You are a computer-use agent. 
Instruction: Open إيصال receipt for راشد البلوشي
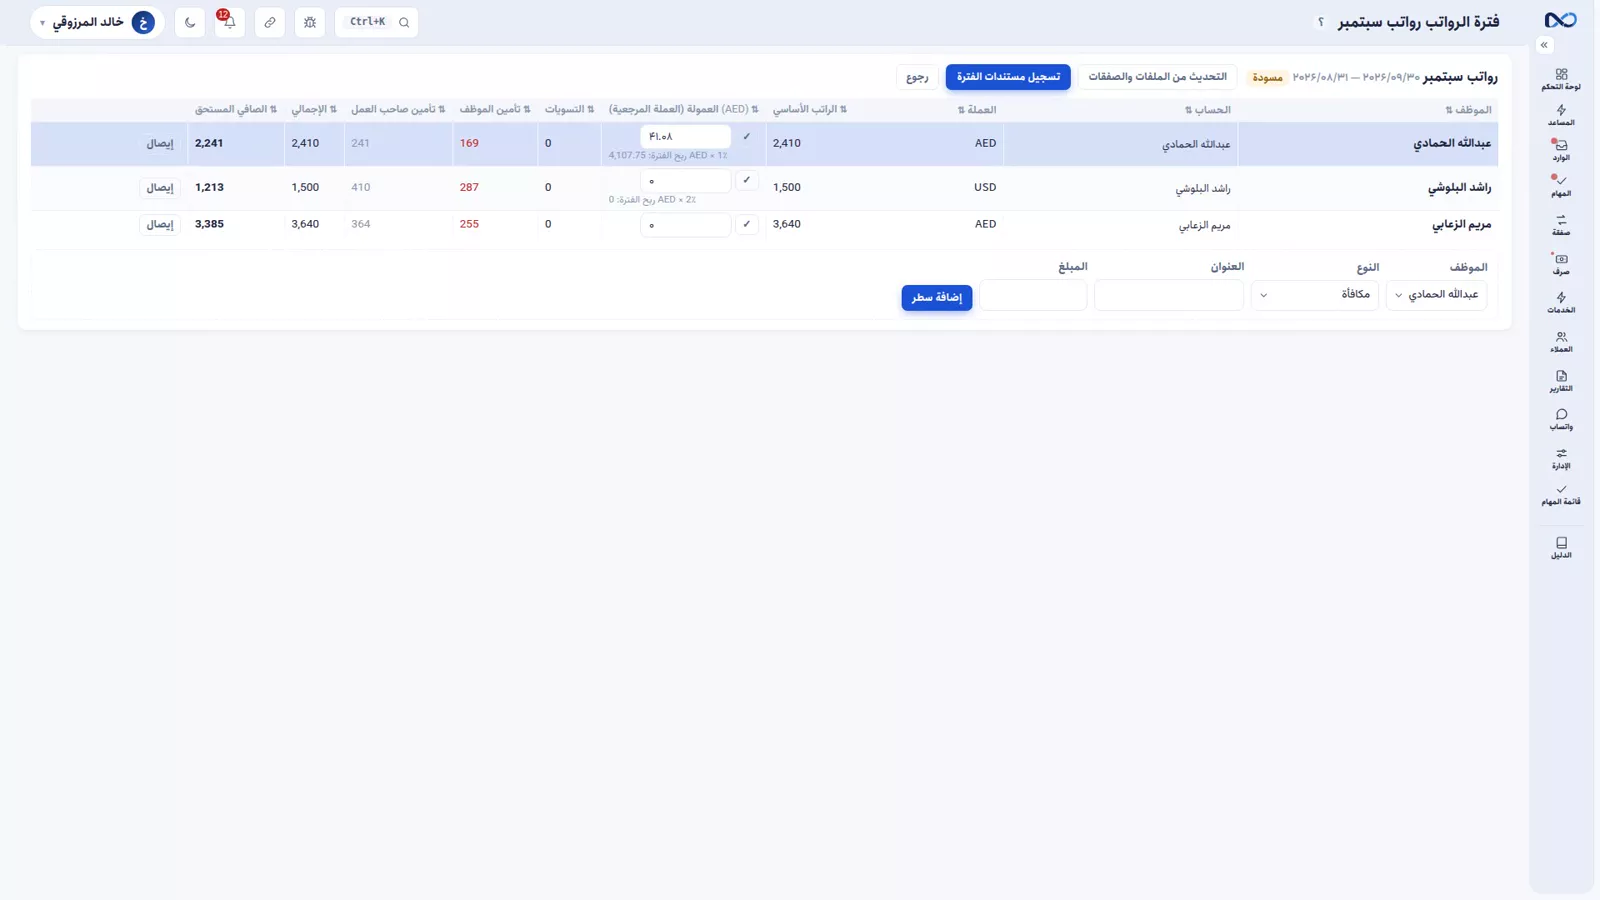coord(160,187)
